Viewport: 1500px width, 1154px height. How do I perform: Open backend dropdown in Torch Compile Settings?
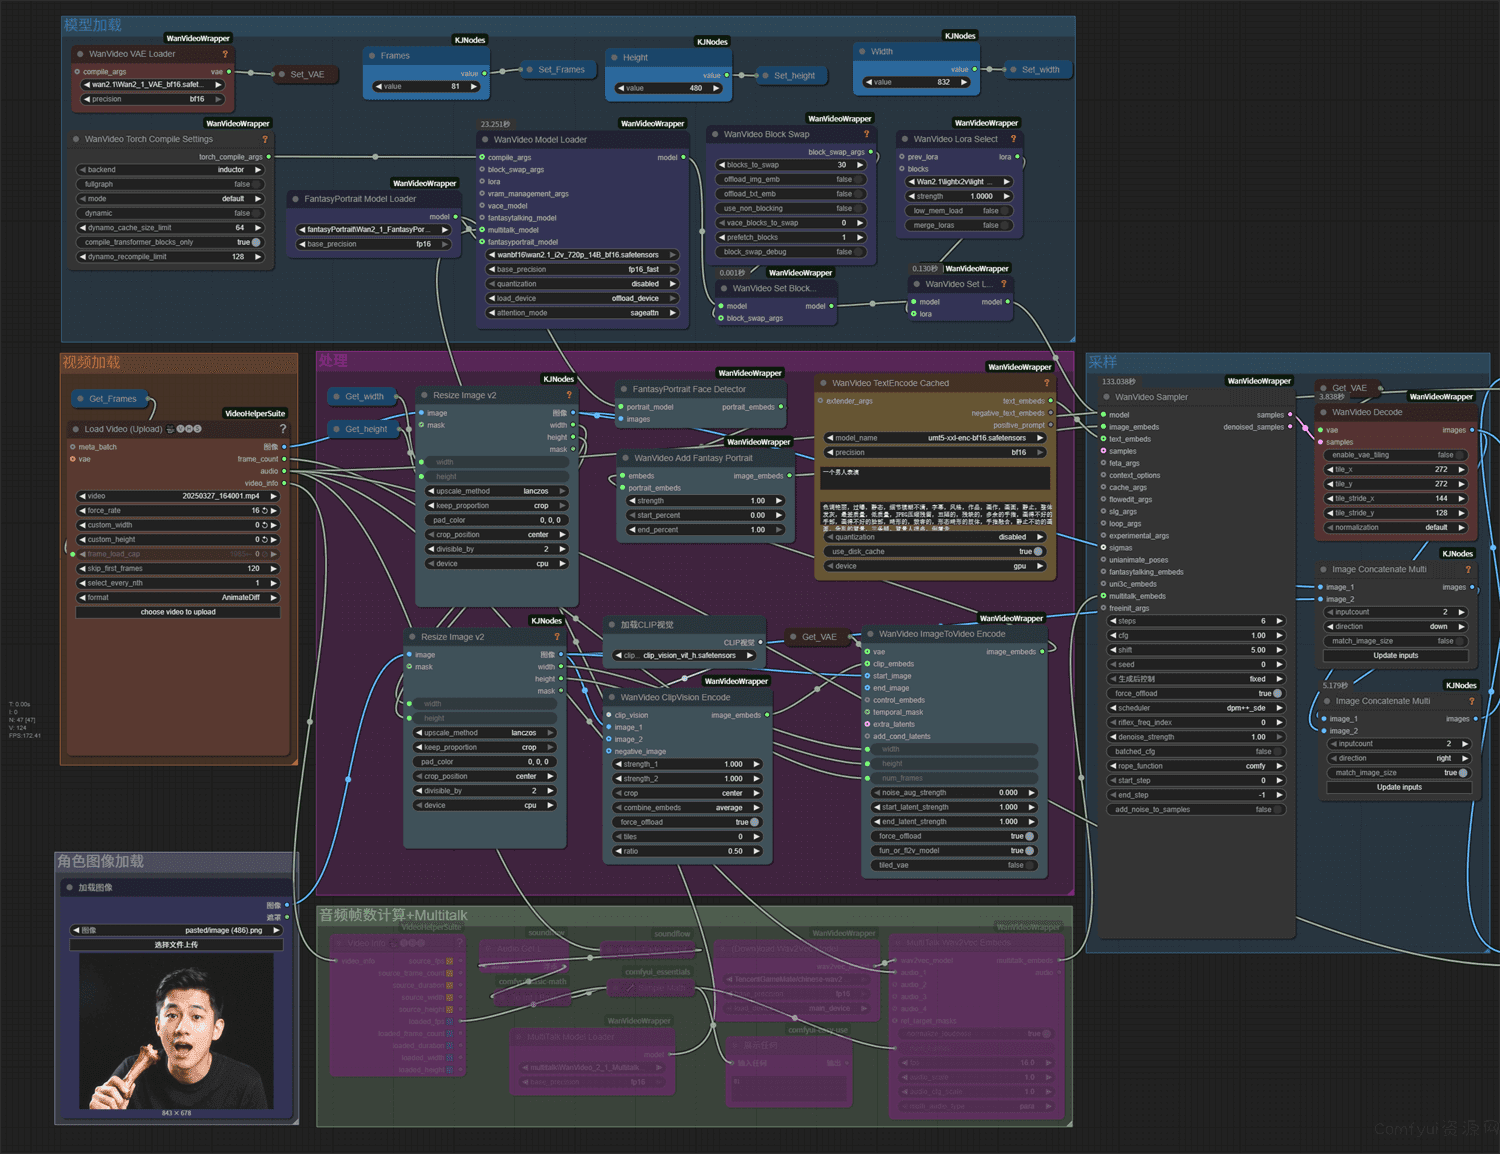click(x=170, y=170)
